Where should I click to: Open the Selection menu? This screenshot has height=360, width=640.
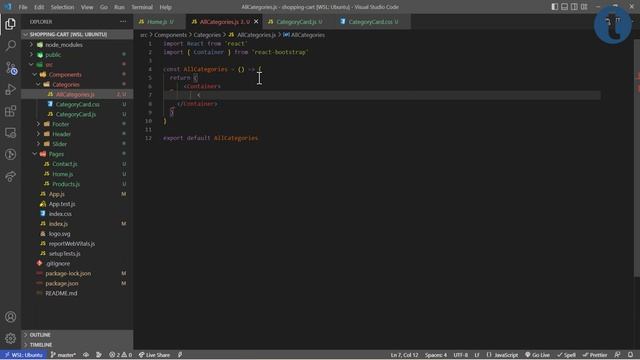[x=62, y=7]
